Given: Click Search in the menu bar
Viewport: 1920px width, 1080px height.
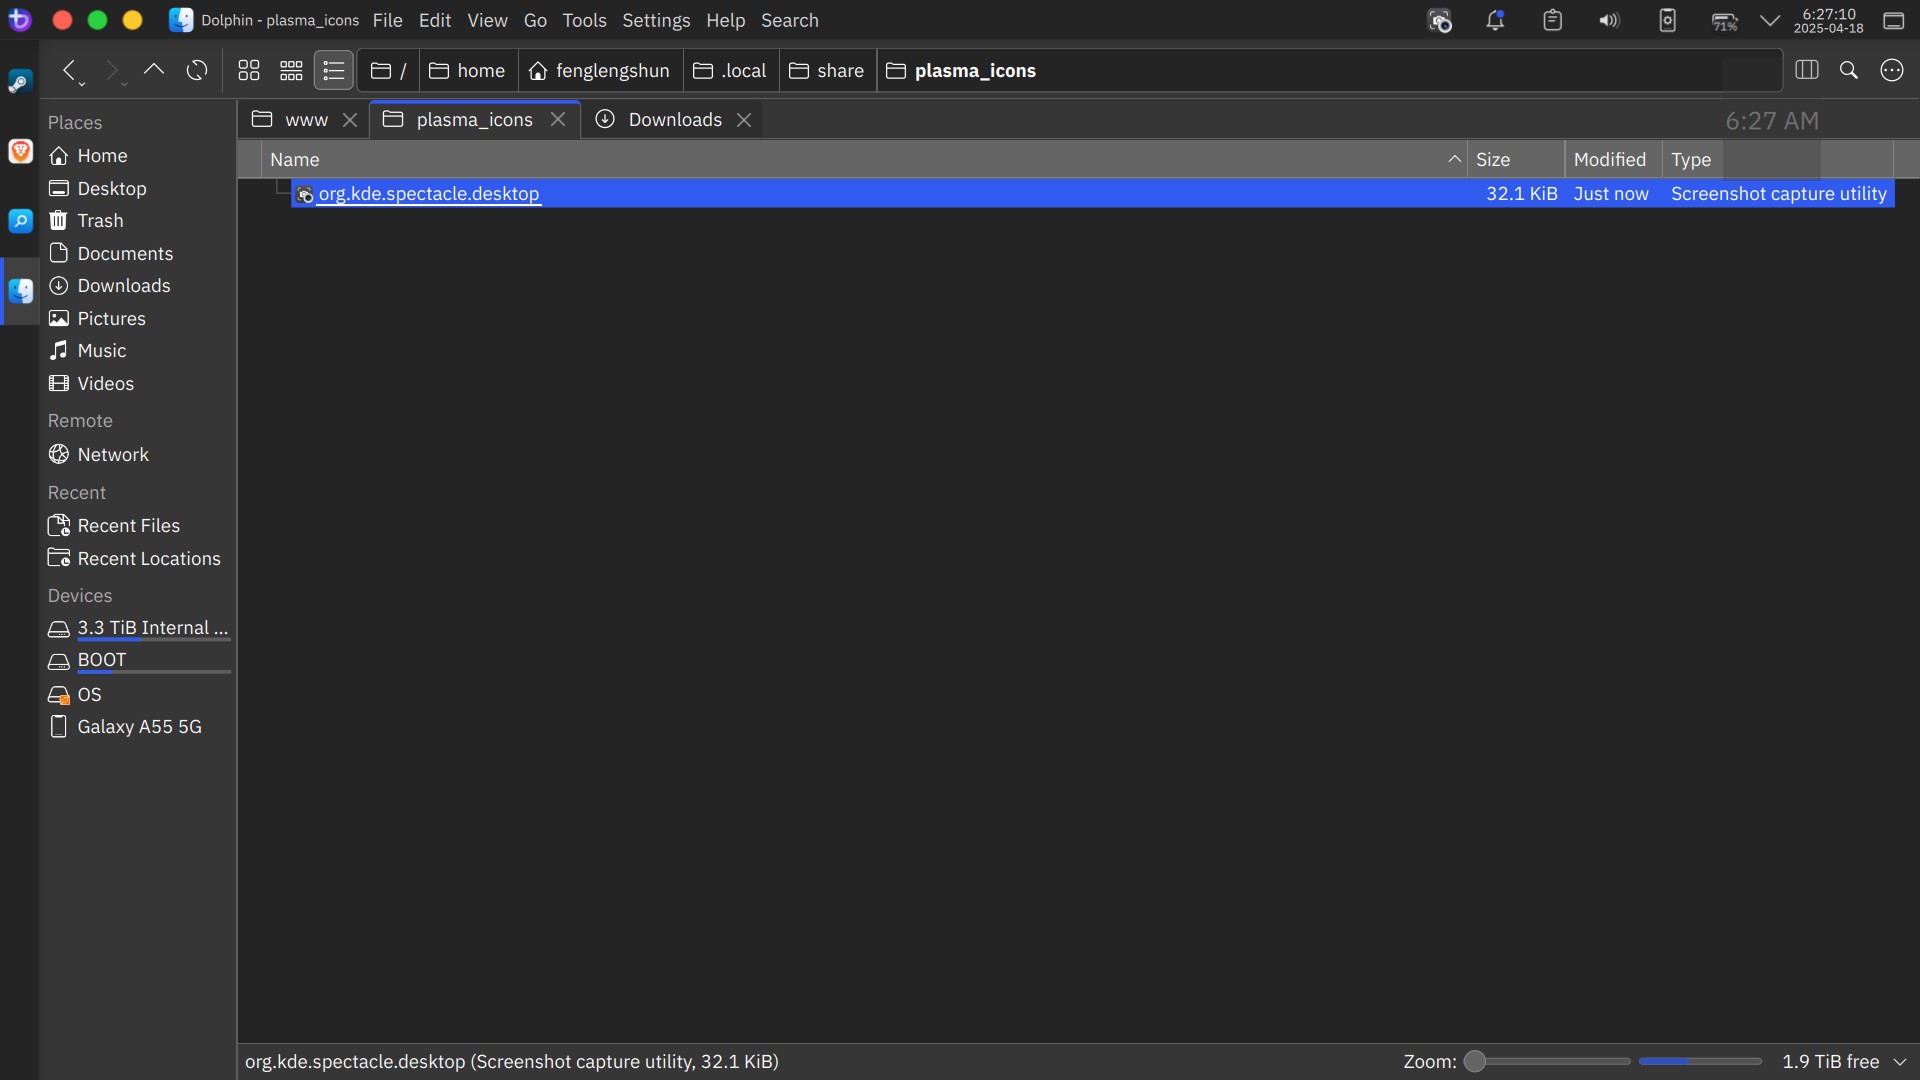Looking at the screenshot, I should (x=789, y=20).
